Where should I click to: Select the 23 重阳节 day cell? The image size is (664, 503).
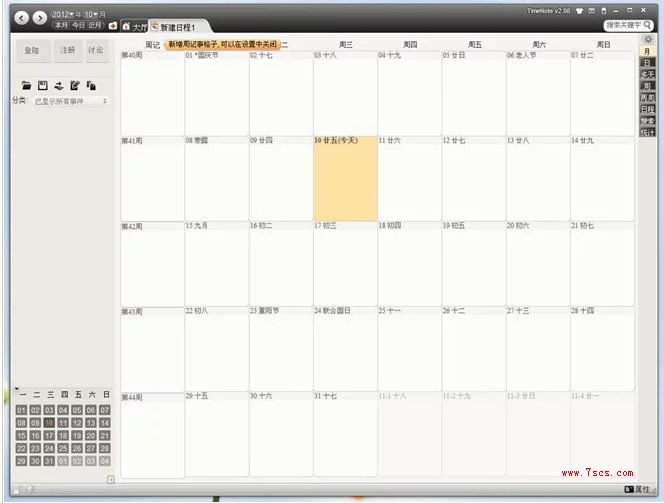(281, 349)
